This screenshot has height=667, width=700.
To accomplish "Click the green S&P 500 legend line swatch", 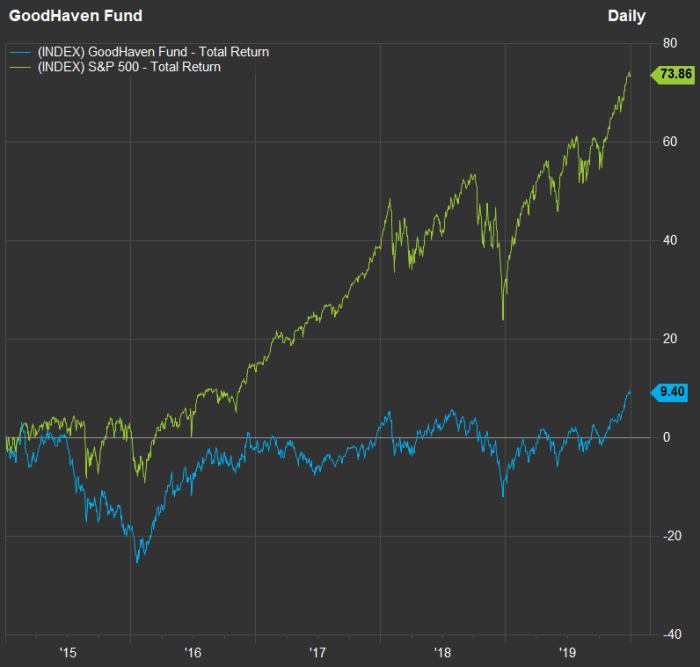I will coord(21,67).
